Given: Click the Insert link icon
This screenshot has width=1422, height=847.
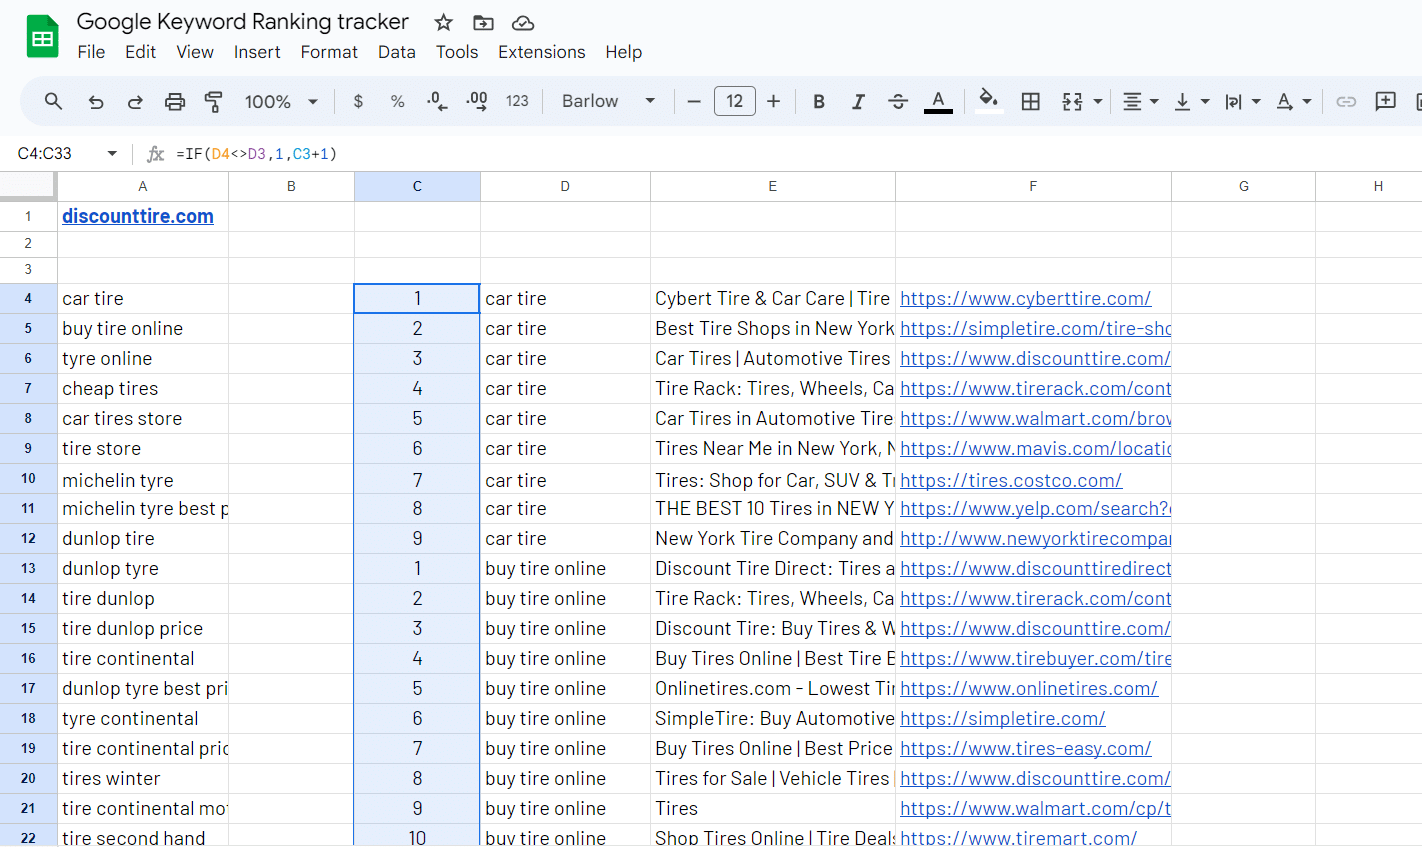Looking at the screenshot, I should [1346, 101].
